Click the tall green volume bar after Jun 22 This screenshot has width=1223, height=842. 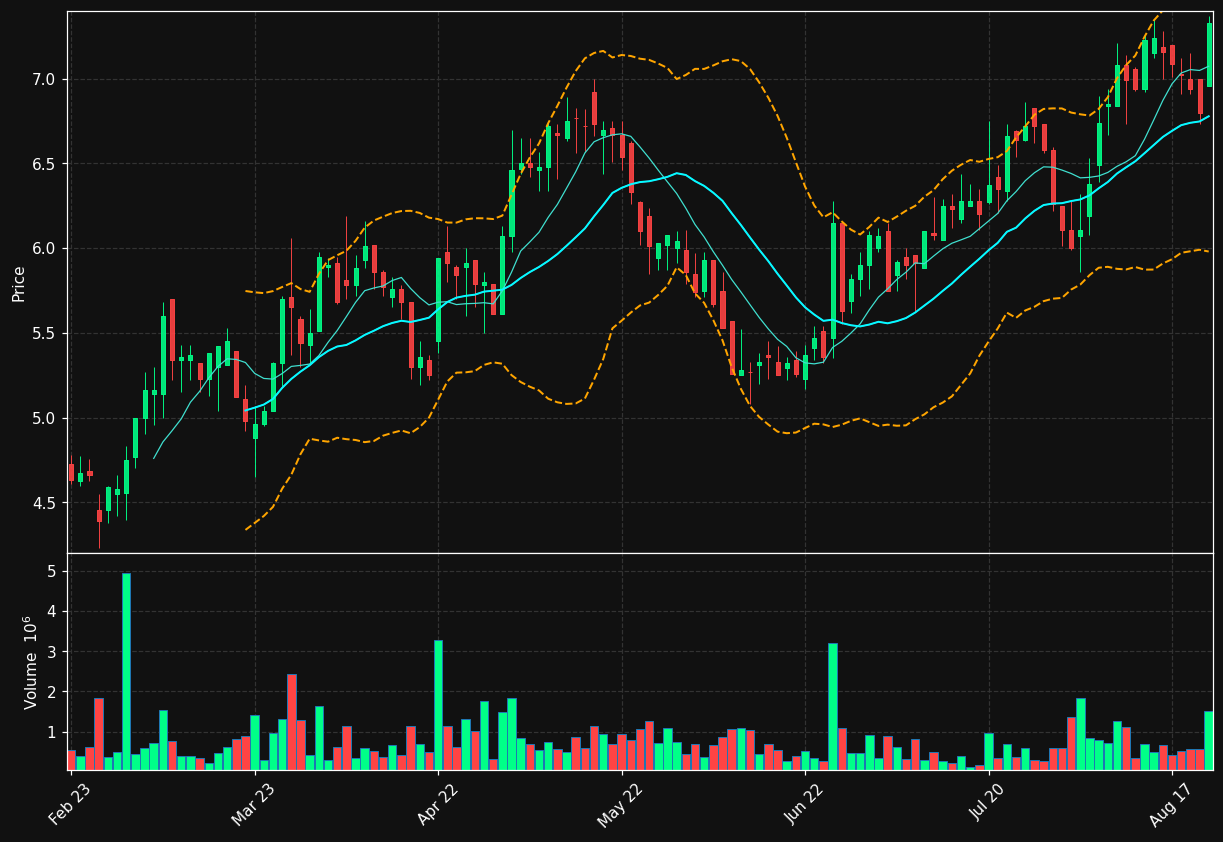click(833, 706)
